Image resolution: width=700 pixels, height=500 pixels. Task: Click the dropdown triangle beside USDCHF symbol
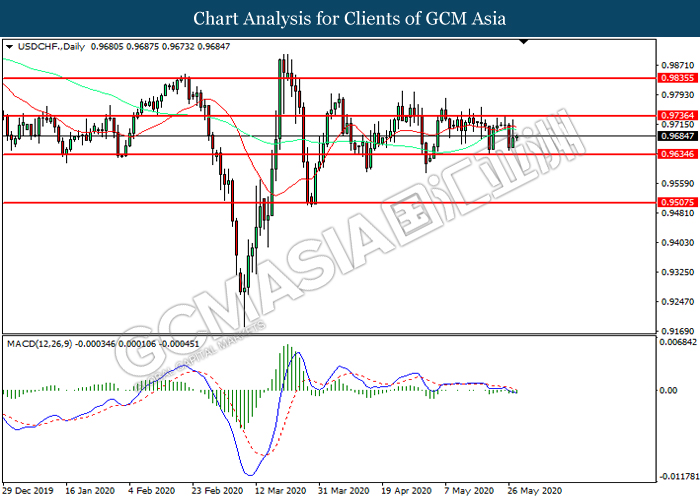click(9, 47)
